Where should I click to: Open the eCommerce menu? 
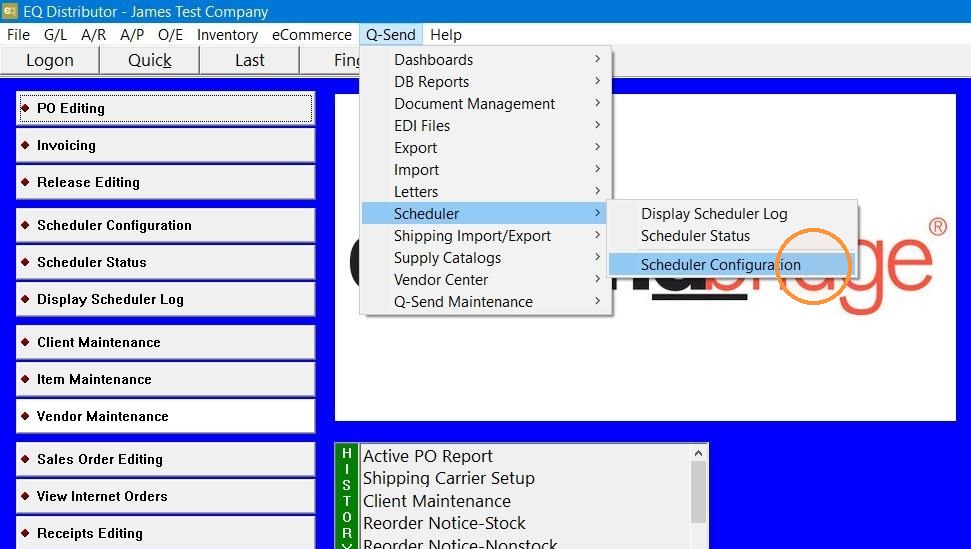tap(311, 35)
